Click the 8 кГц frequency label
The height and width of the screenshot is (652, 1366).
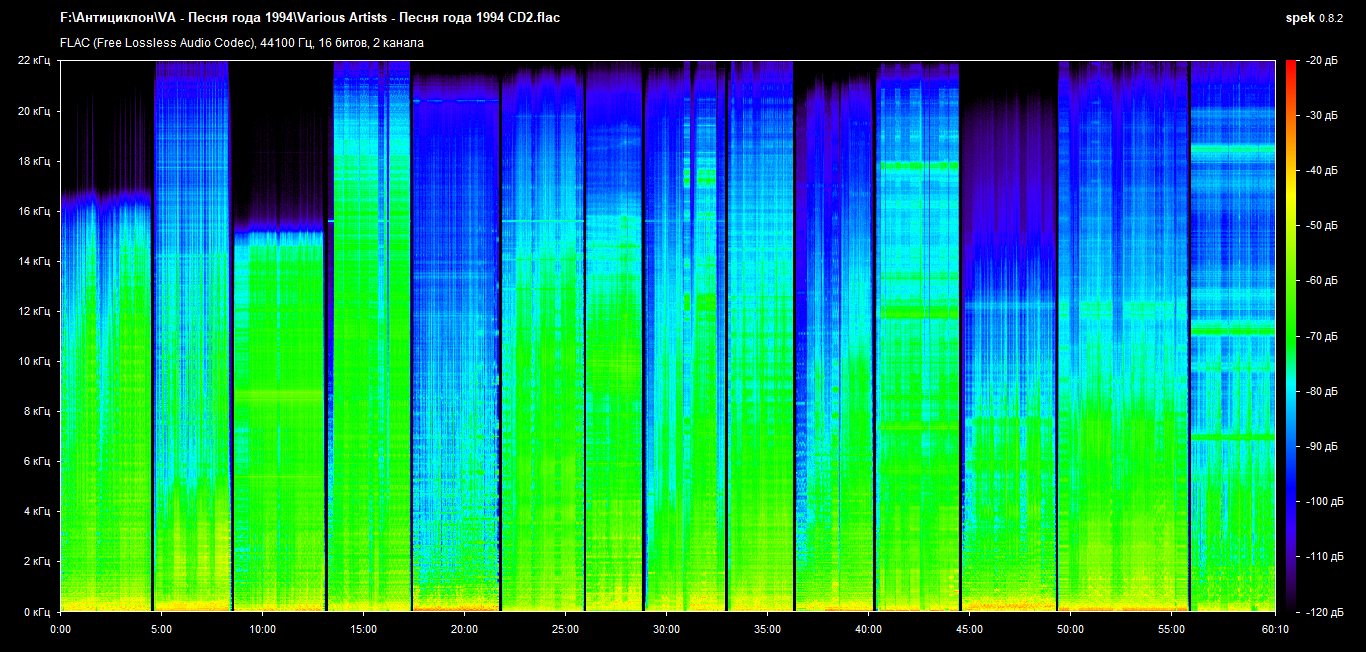[x=38, y=411]
